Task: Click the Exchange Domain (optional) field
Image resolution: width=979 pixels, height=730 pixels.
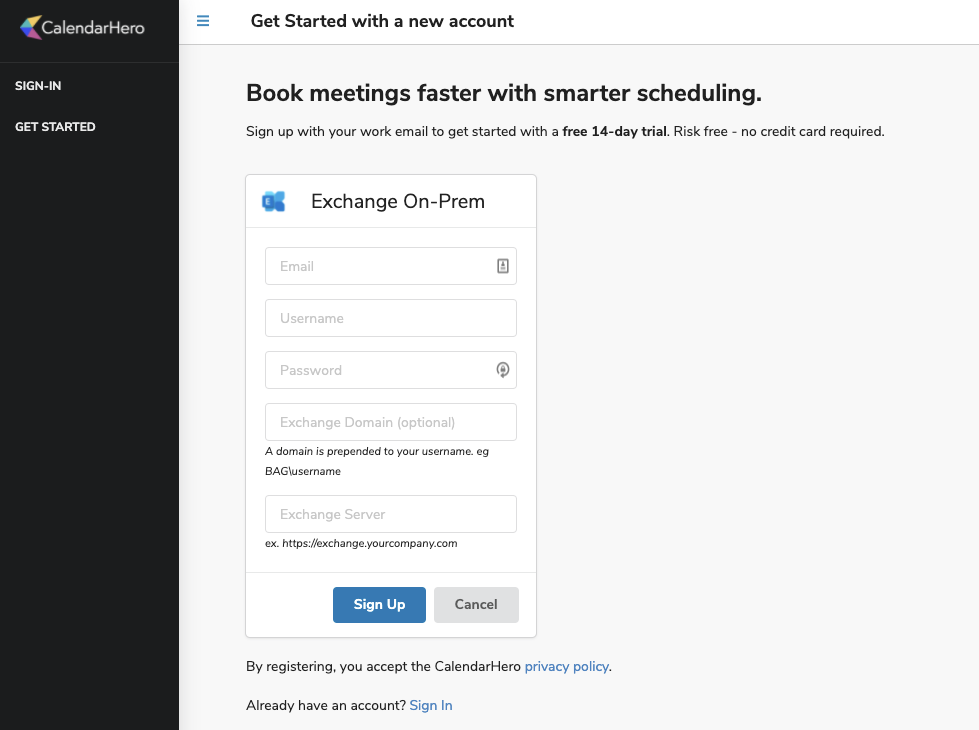Action: click(x=391, y=422)
